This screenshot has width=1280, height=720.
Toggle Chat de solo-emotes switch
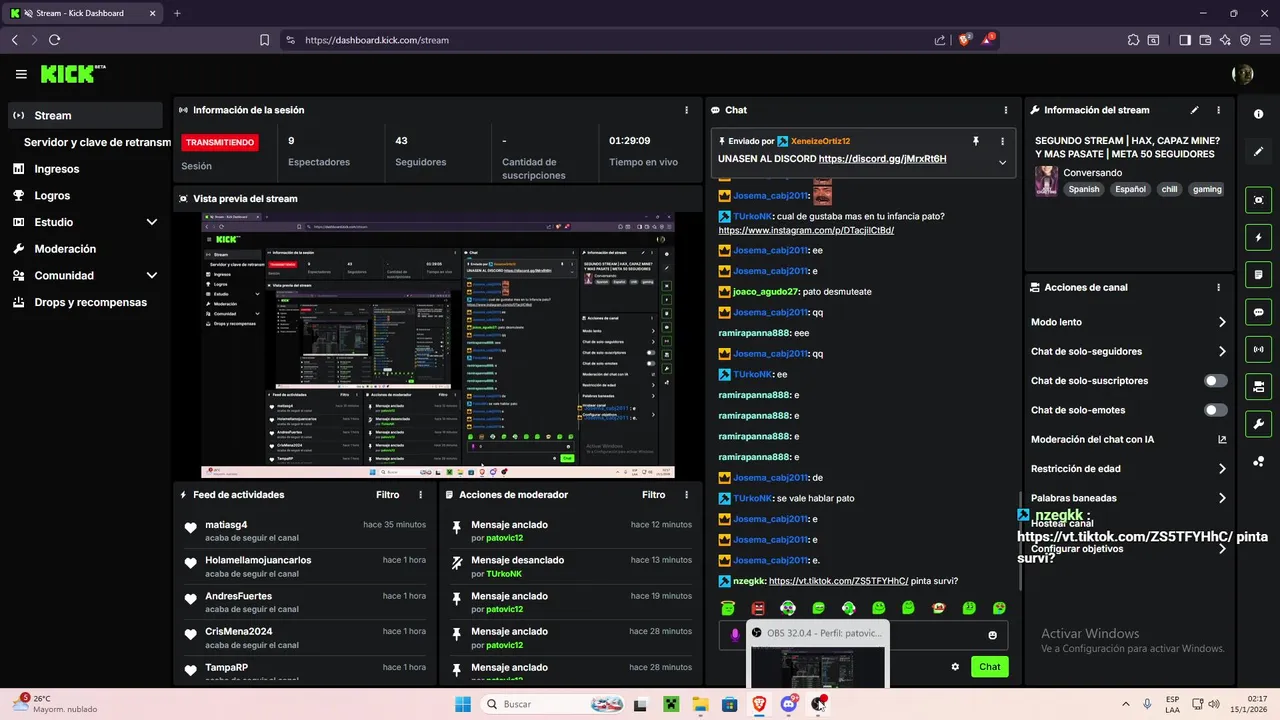click(x=1216, y=410)
